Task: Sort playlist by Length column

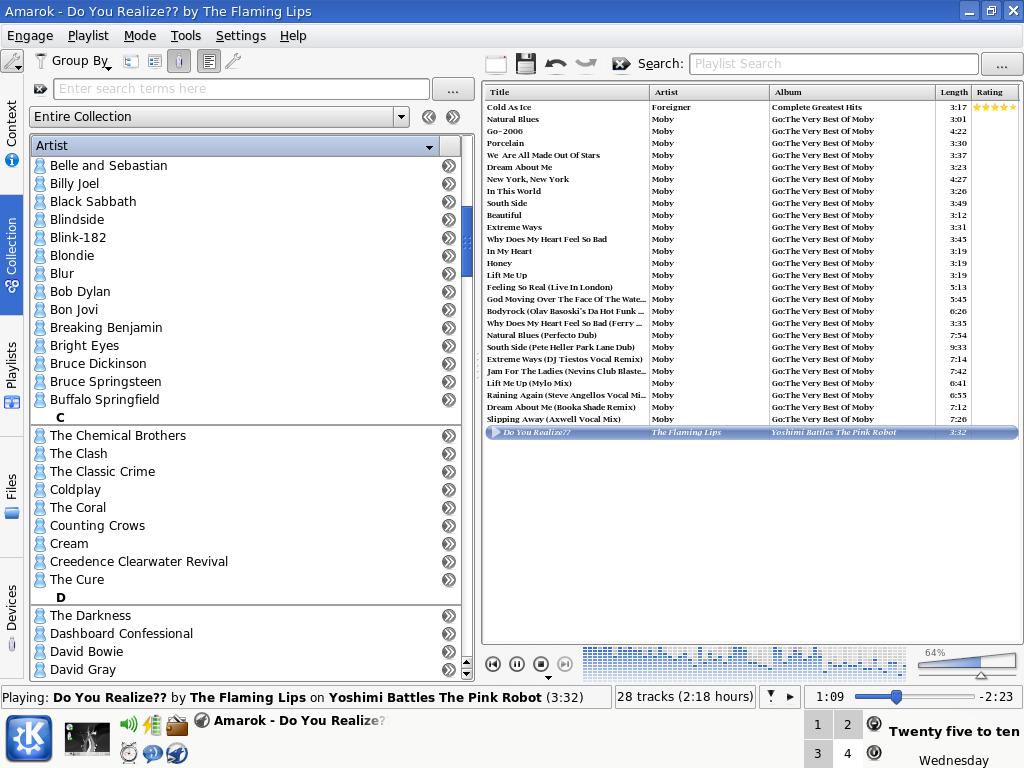Action: click(953, 92)
